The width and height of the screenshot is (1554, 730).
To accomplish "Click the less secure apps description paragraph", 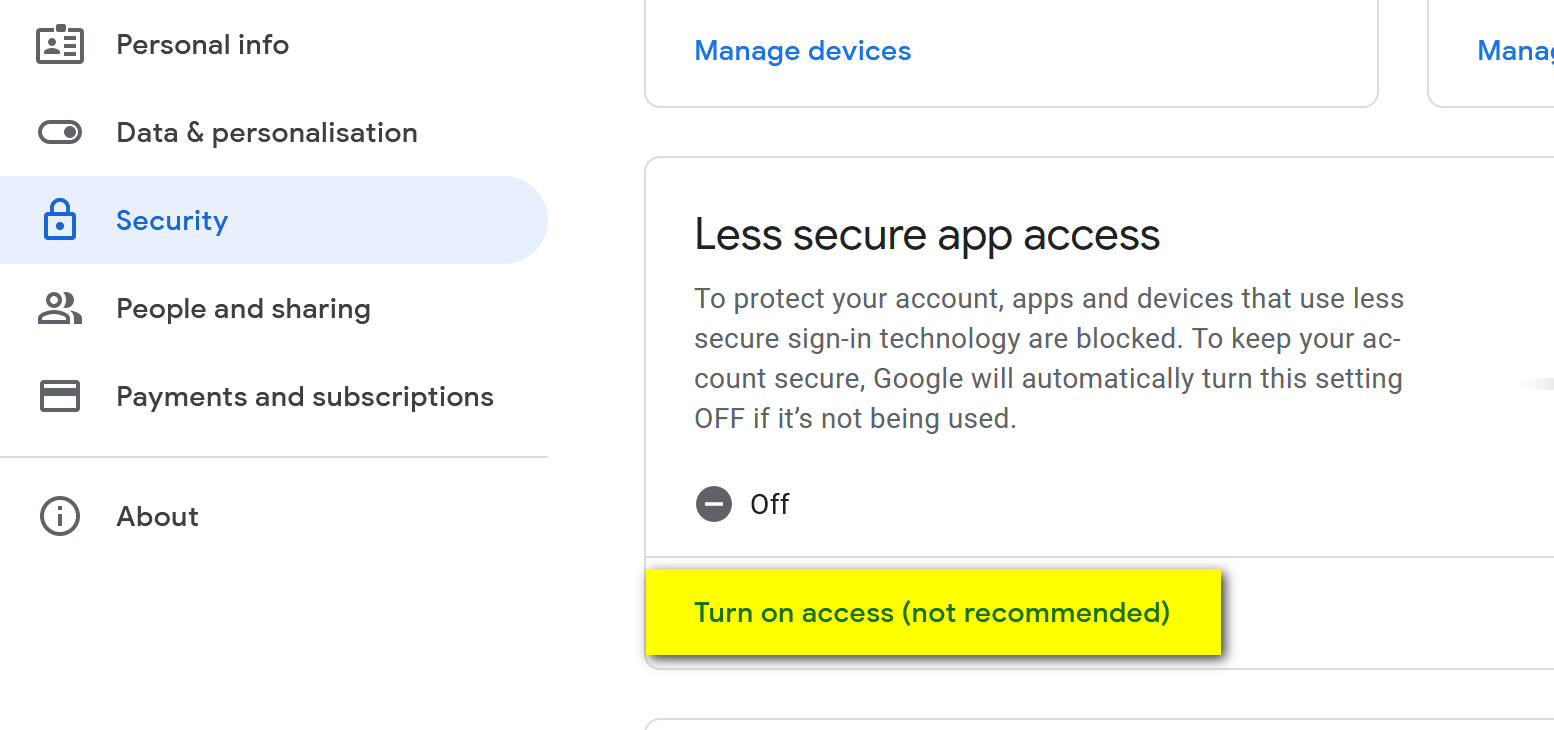I will point(1048,358).
